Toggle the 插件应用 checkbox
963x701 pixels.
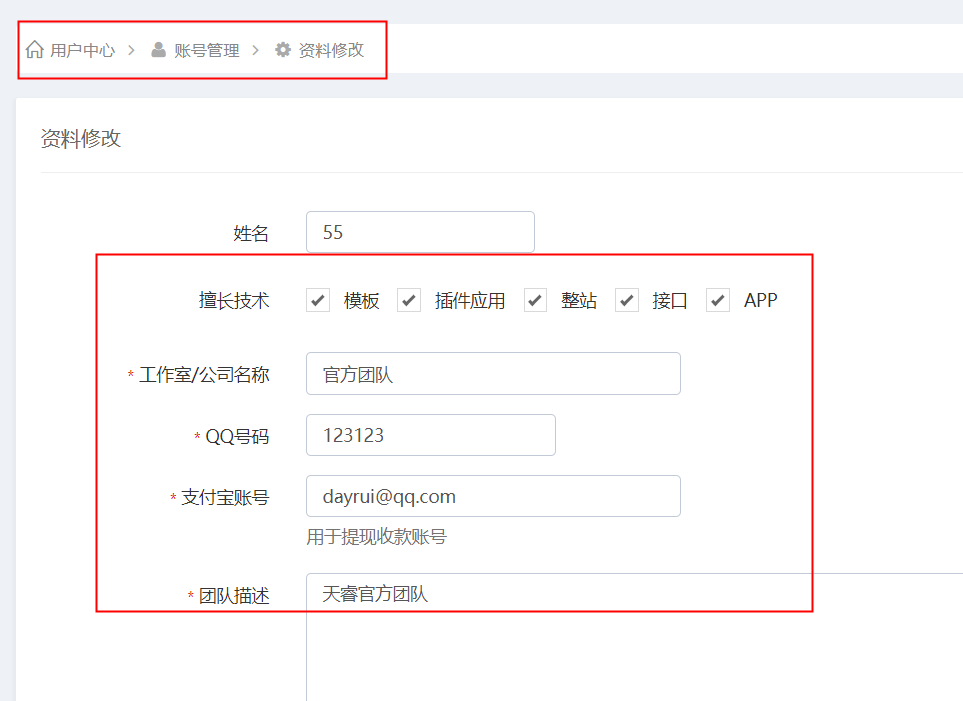(409, 300)
